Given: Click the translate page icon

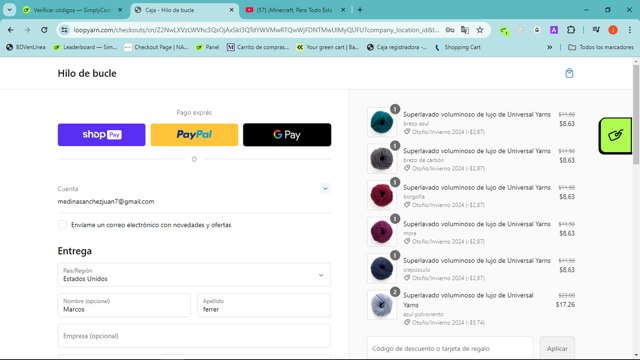Looking at the screenshot, I should [465, 30].
